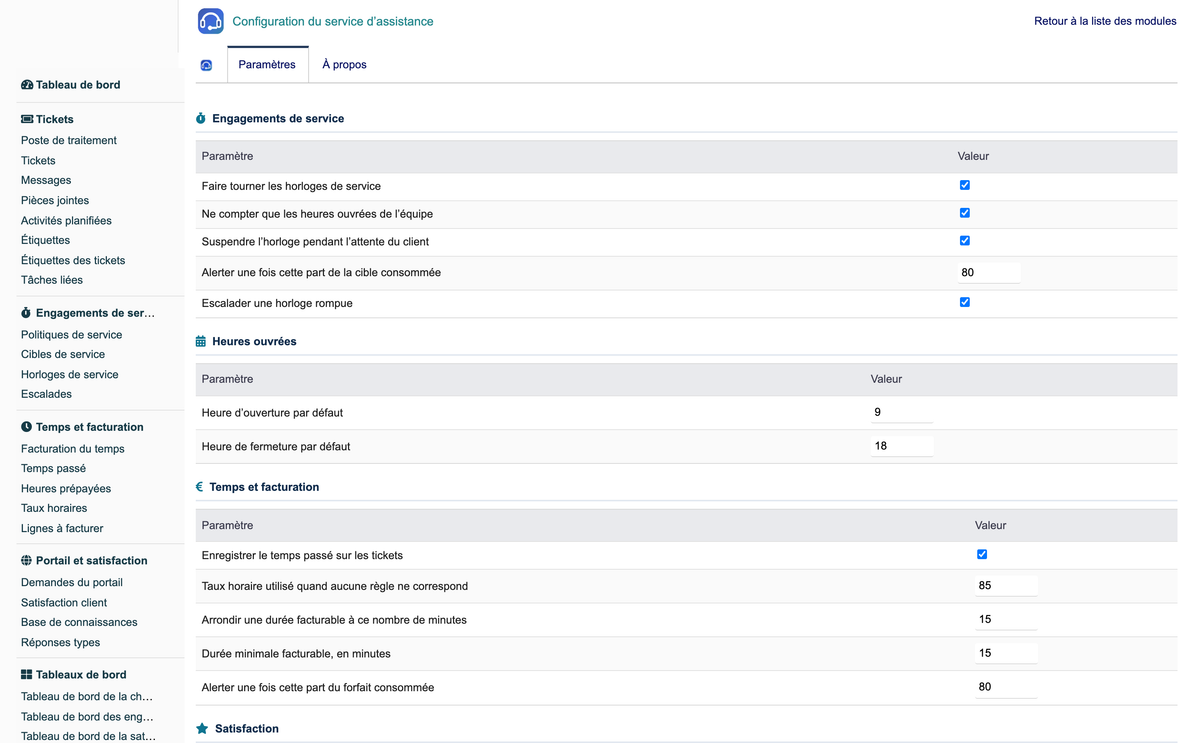Image resolution: width=1200 pixels, height=743 pixels.
Task: Click the Tickets section icon in sidebar
Action: (x=27, y=119)
